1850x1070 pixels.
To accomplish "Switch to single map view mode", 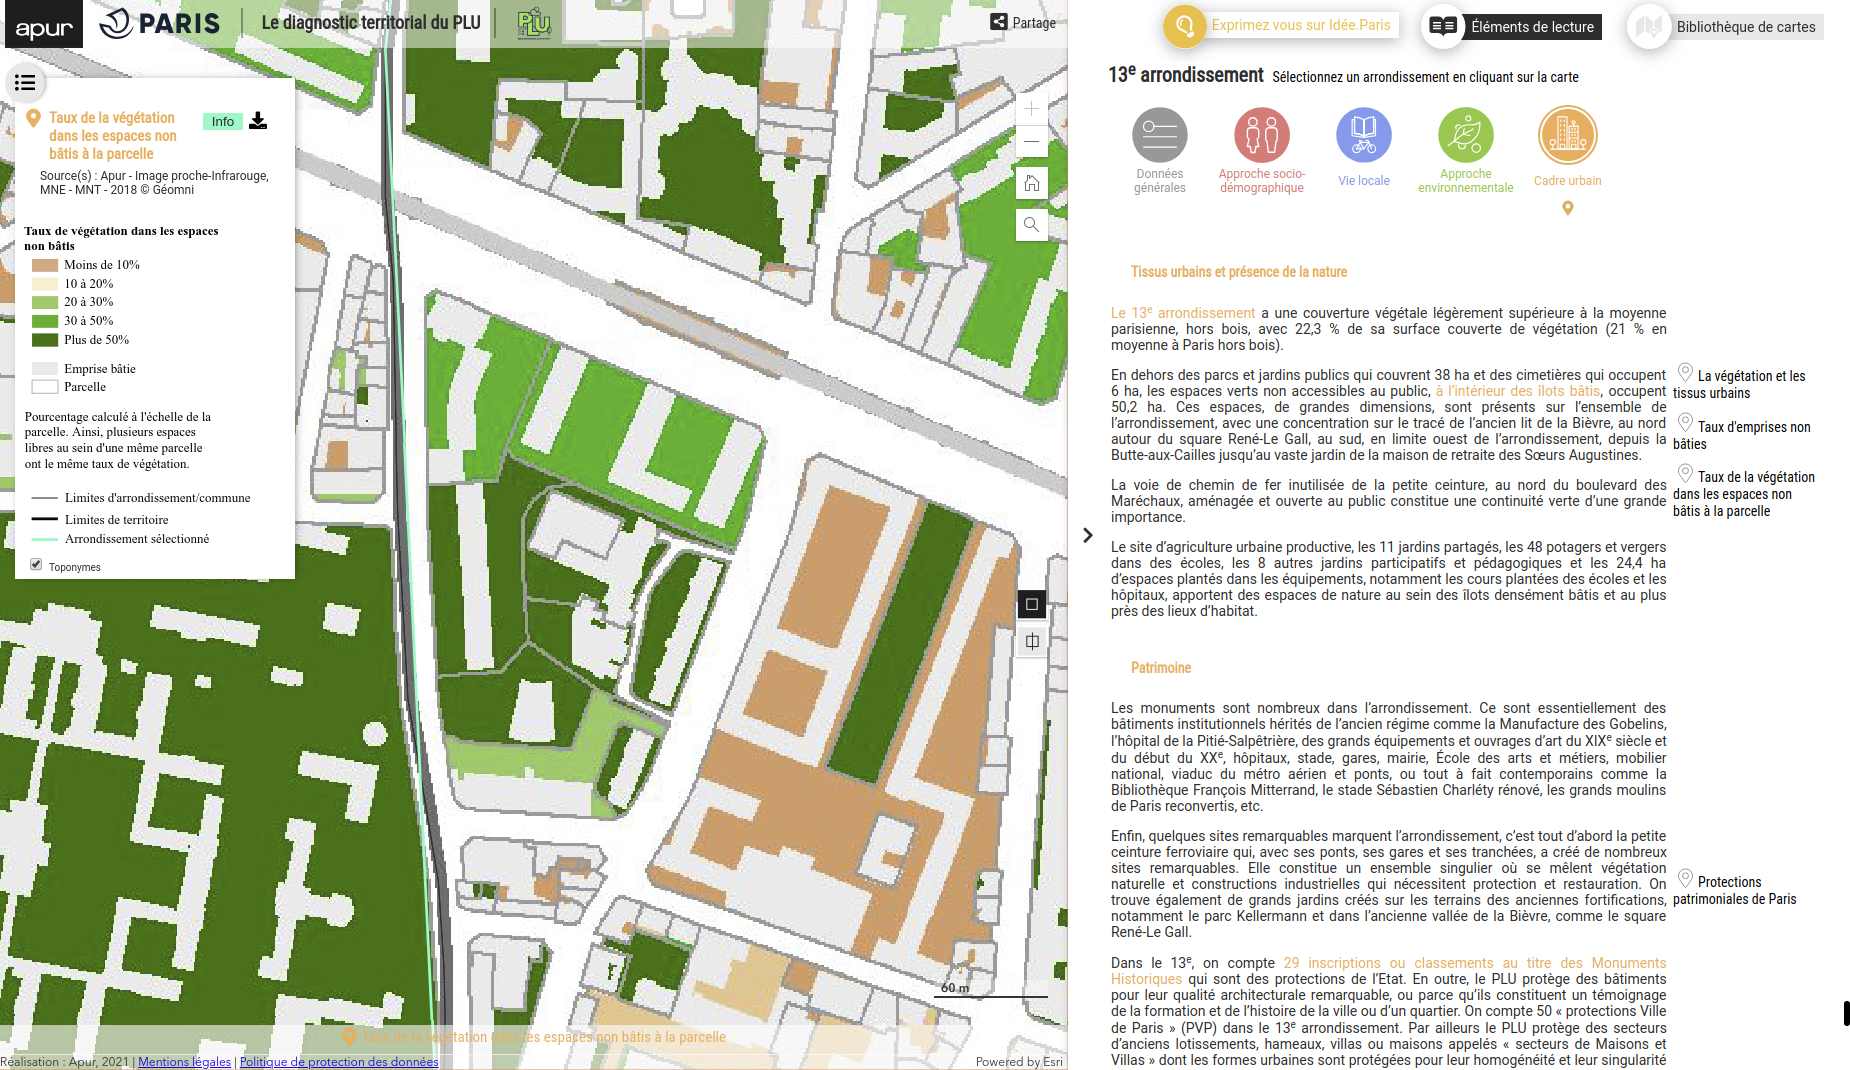I will pyautogui.click(x=1032, y=604).
